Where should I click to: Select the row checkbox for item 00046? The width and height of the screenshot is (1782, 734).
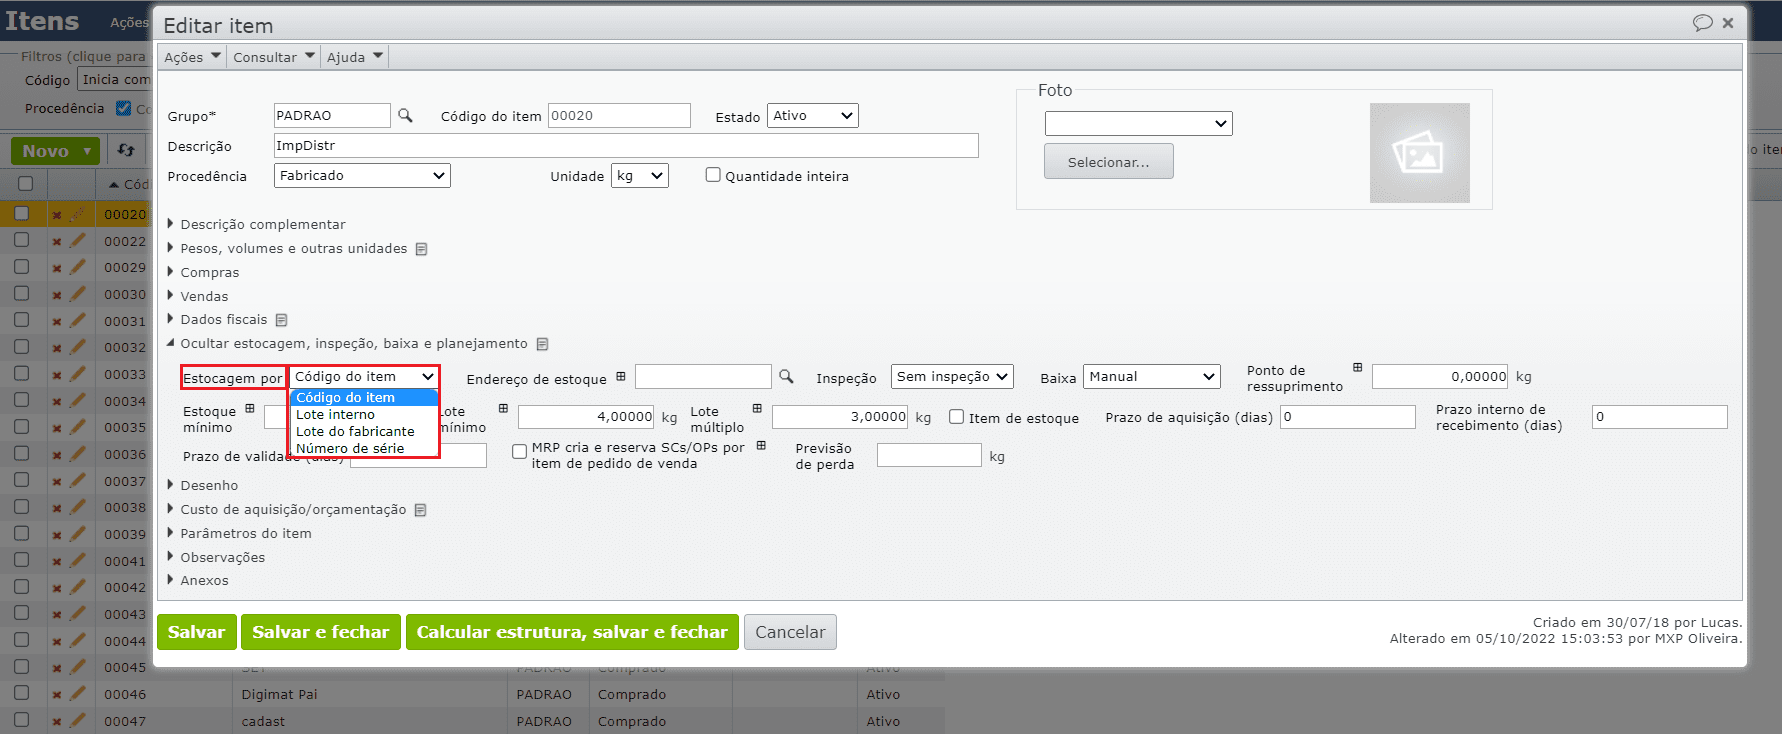pos(21,693)
